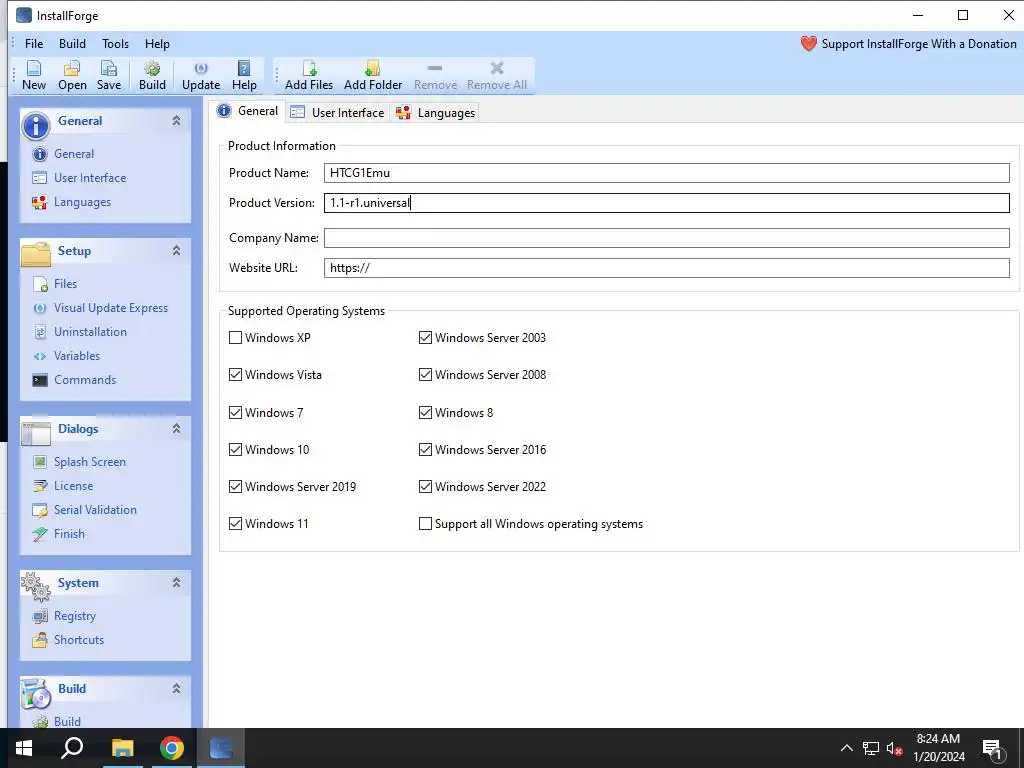The image size is (1024, 768).
Task: Collapse the Dialogs sidebar section
Action: tap(176, 428)
